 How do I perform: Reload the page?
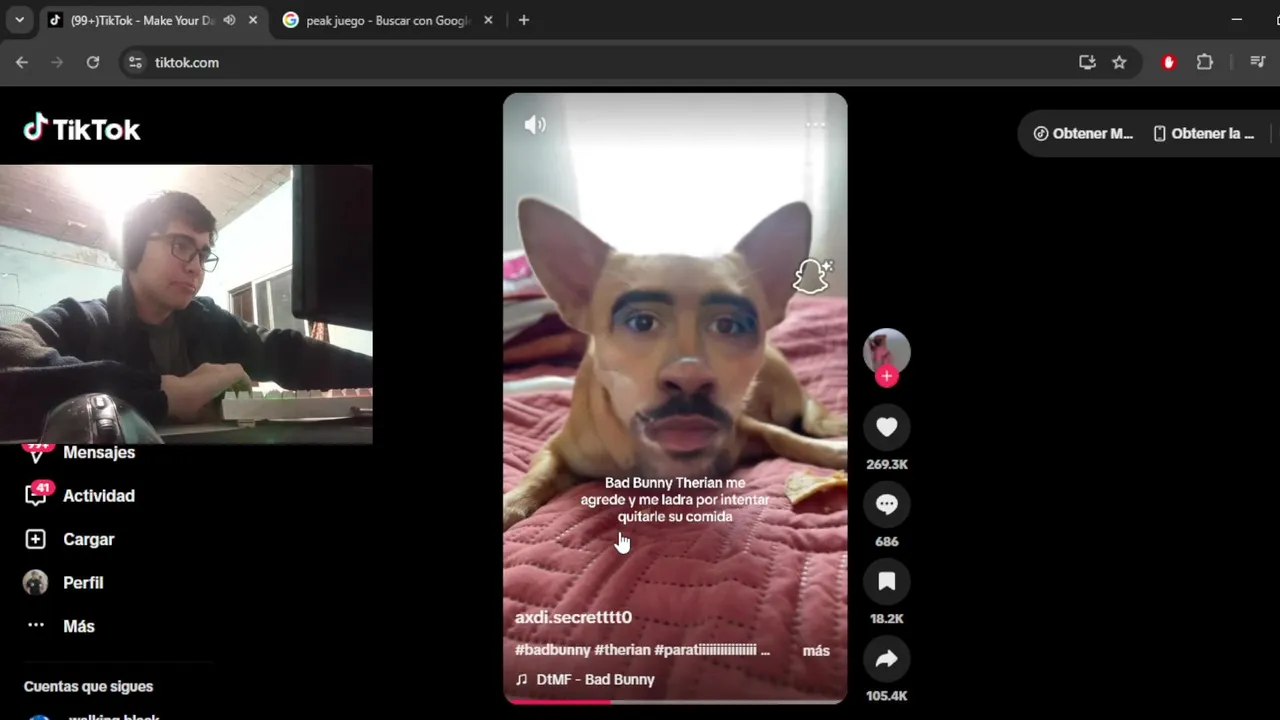93,62
